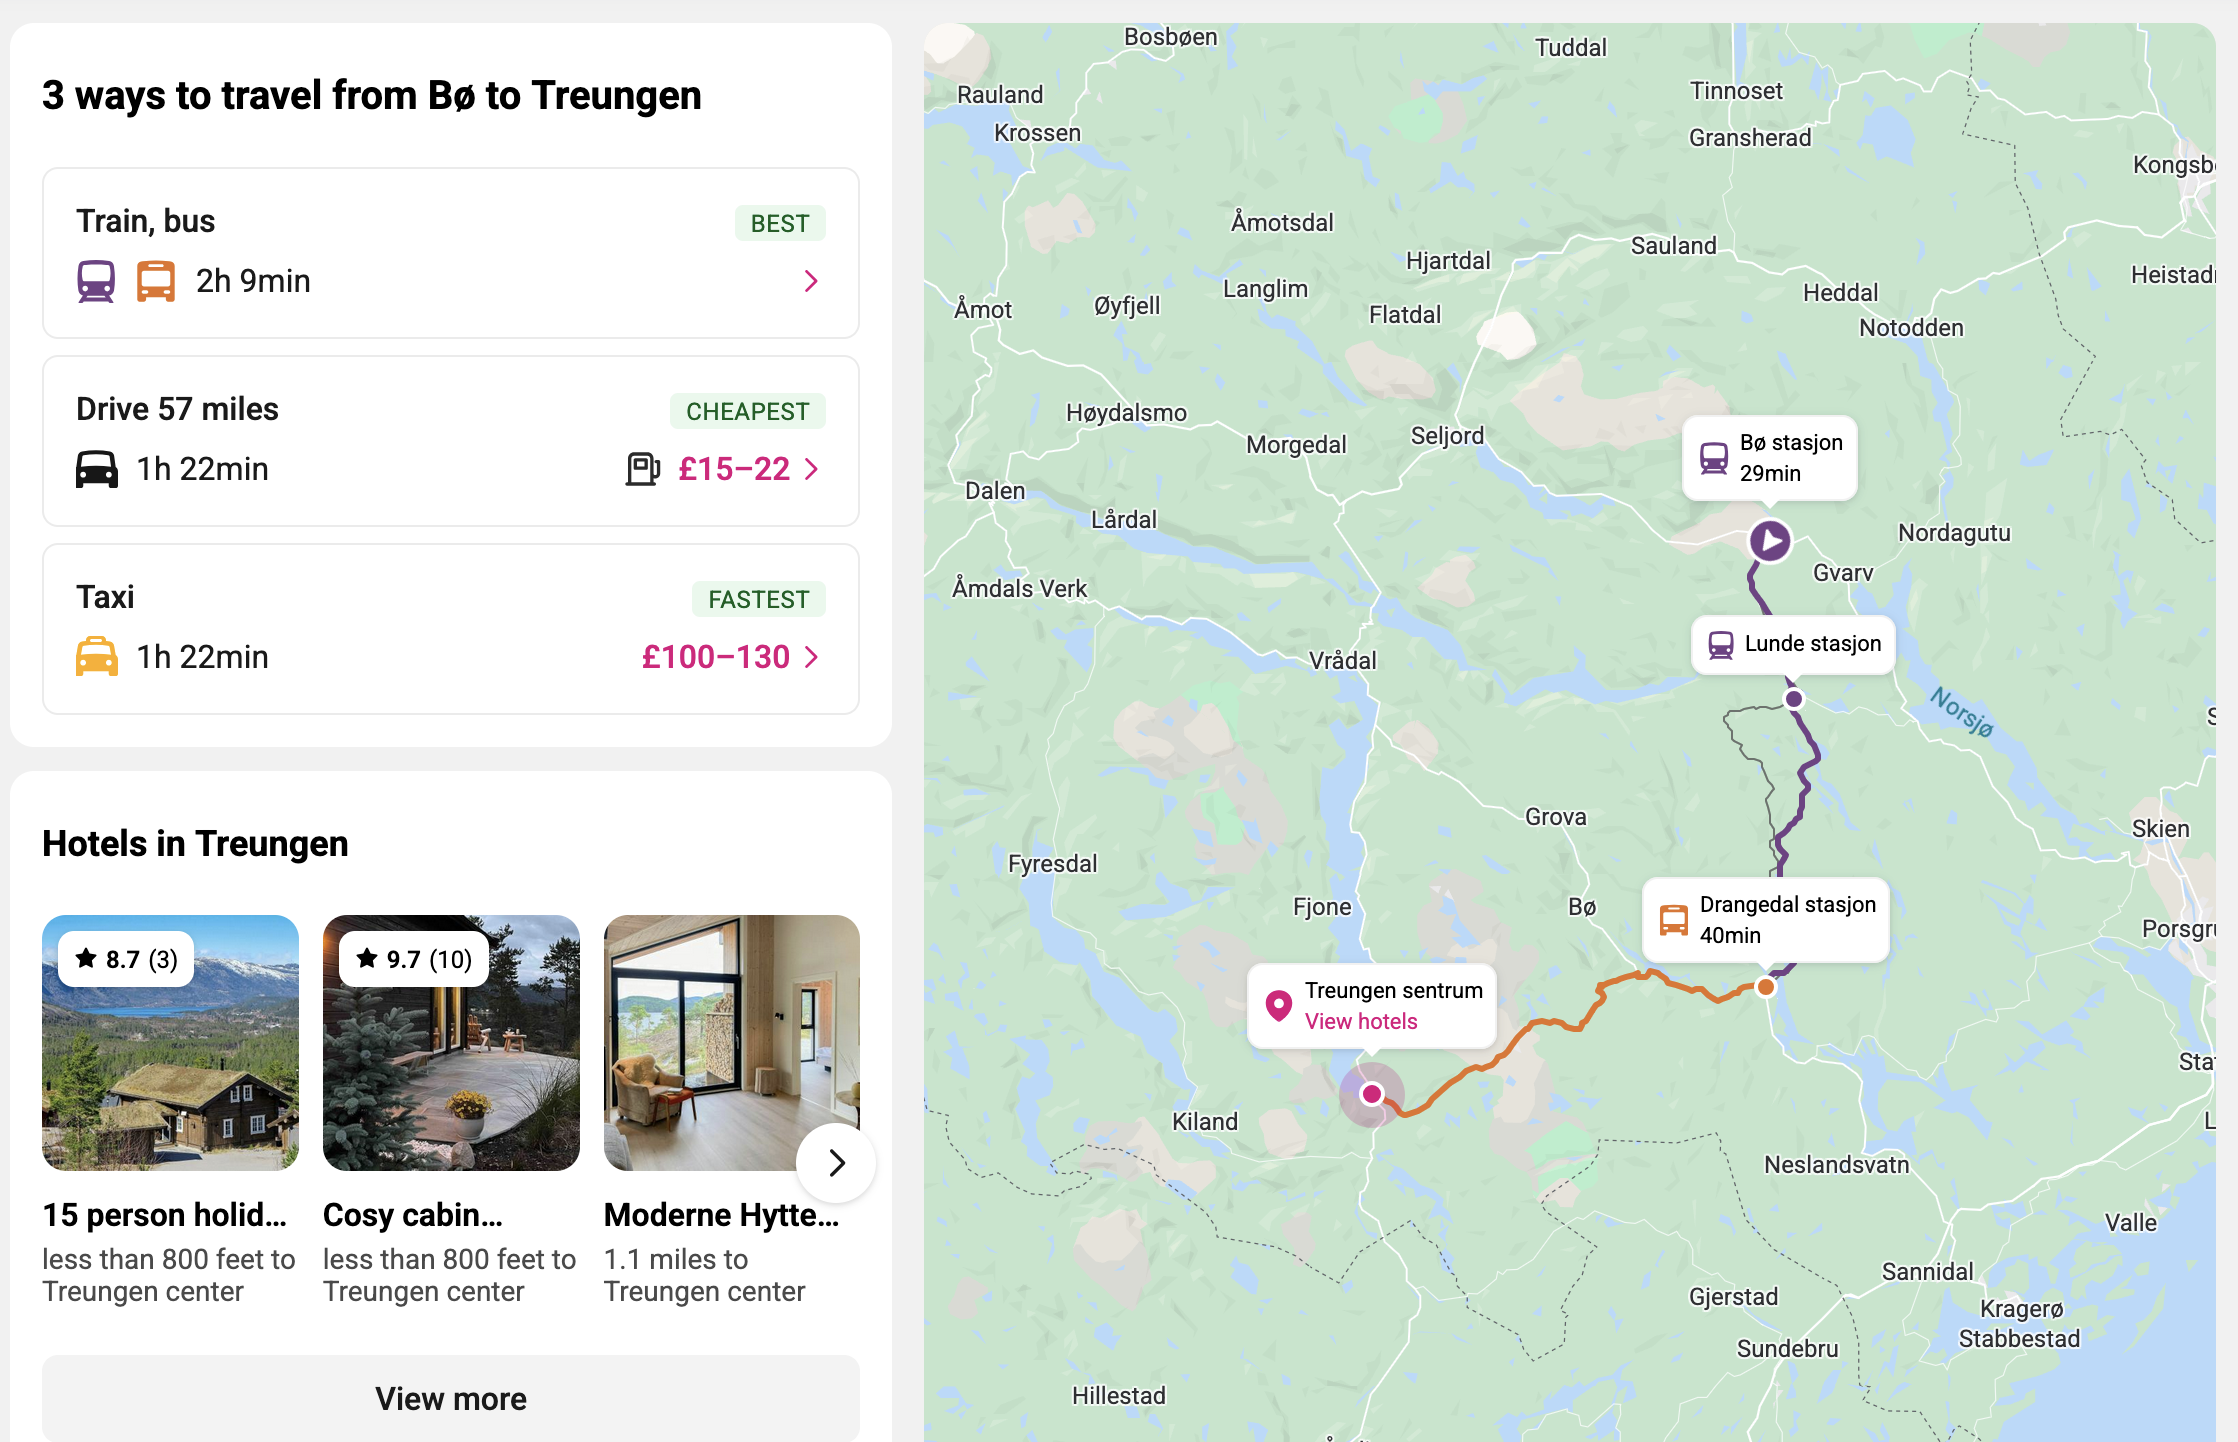Viewport: 2238px width, 1442px height.
Task: Open View hotels link on map popup
Action: [1361, 1021]
